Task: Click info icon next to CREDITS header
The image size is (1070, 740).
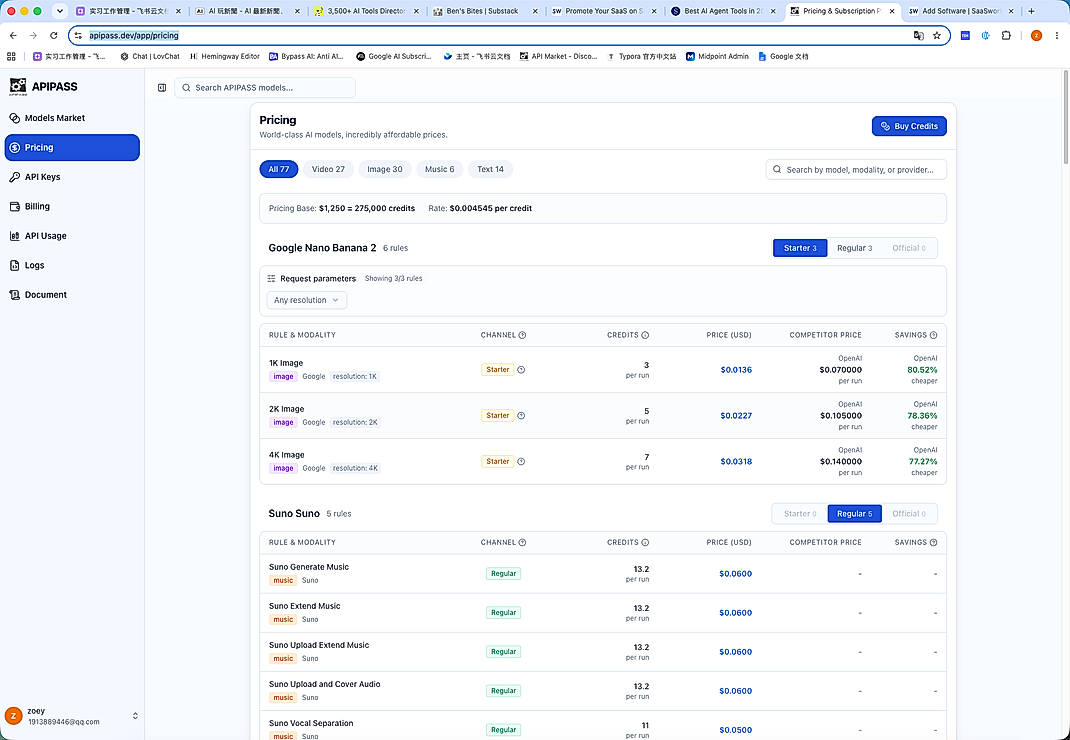Action: click(645, 335)
